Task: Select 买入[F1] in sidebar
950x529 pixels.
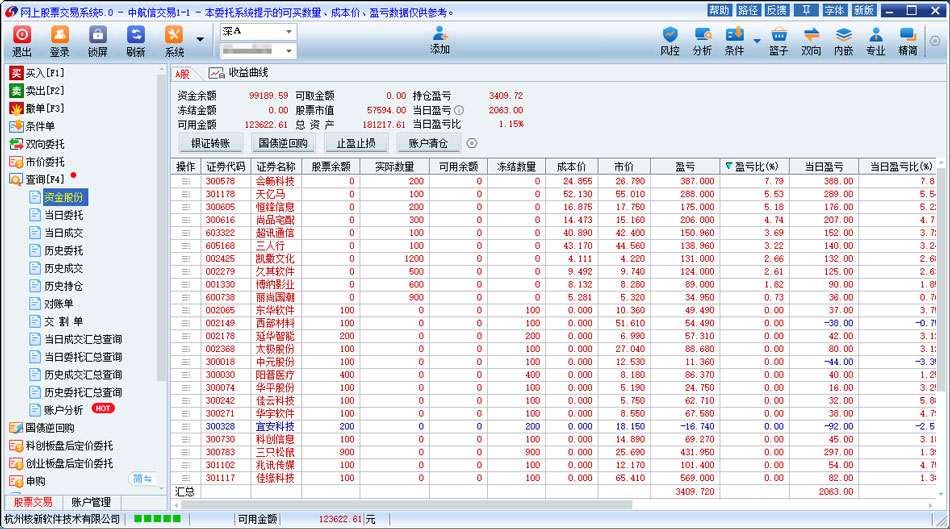Action: [x=37, y=73]
